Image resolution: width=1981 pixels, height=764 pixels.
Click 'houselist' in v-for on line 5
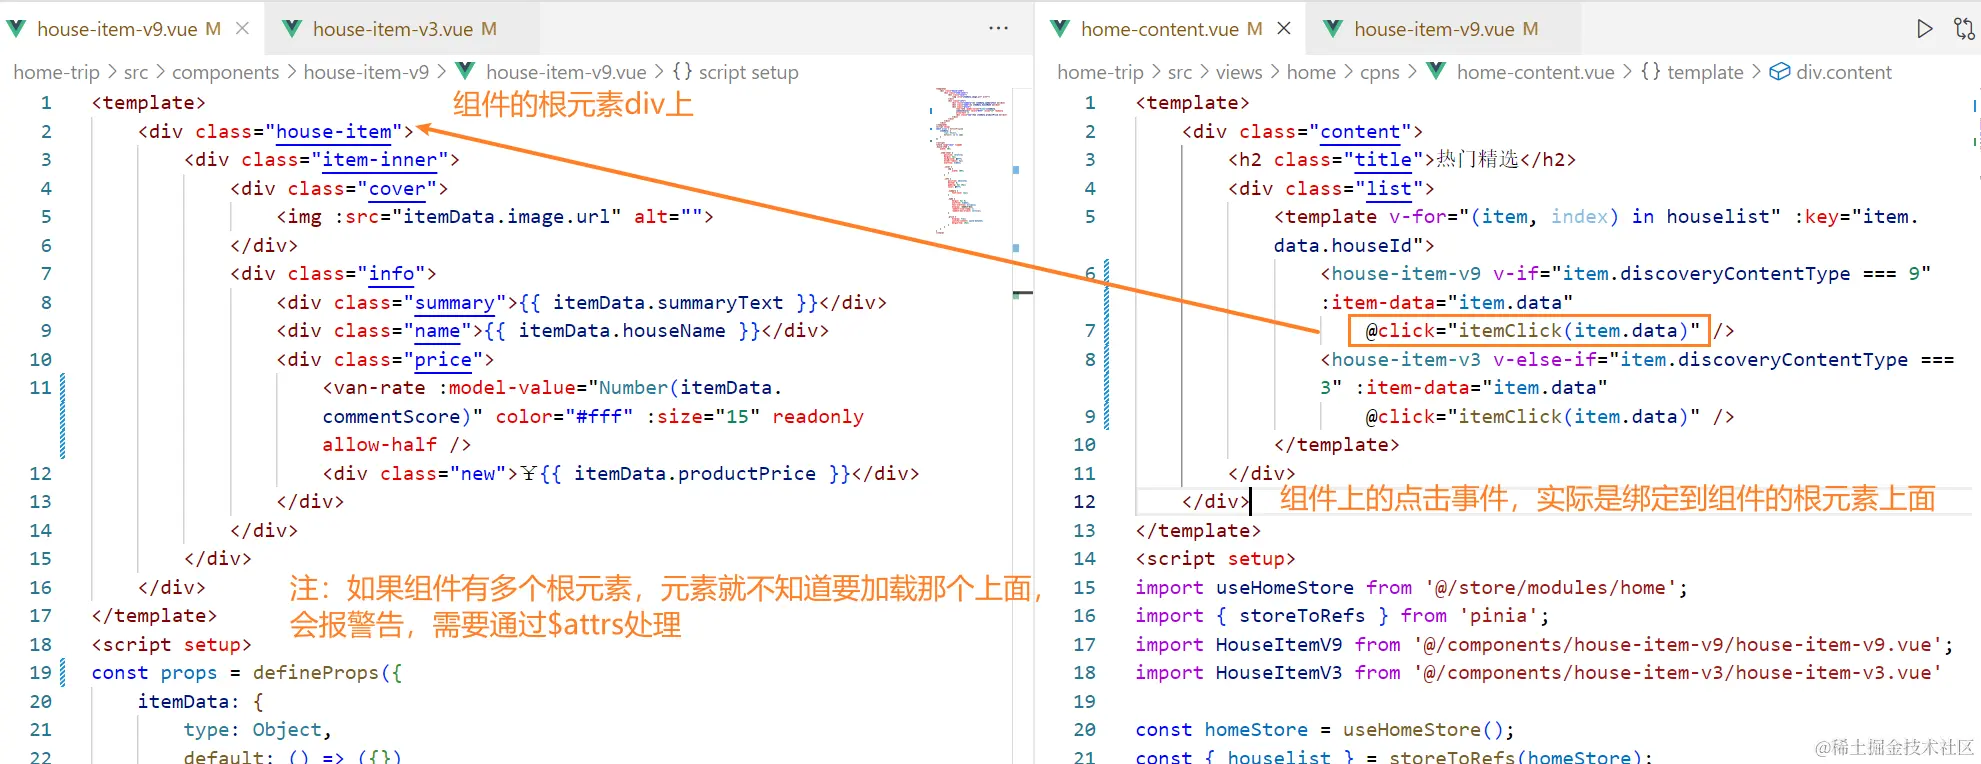tap(1717, 216)
